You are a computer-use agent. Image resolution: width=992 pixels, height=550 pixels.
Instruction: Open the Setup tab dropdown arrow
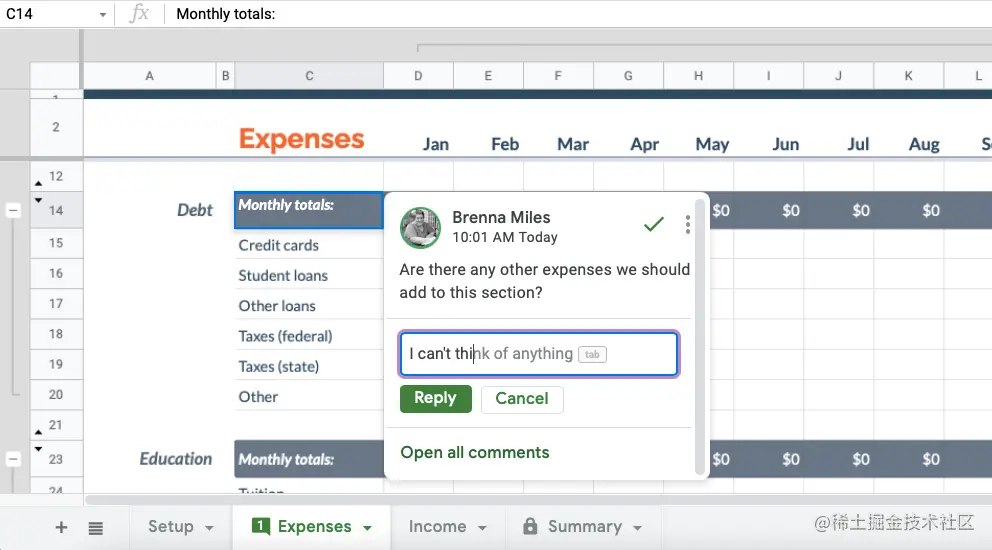209,528
